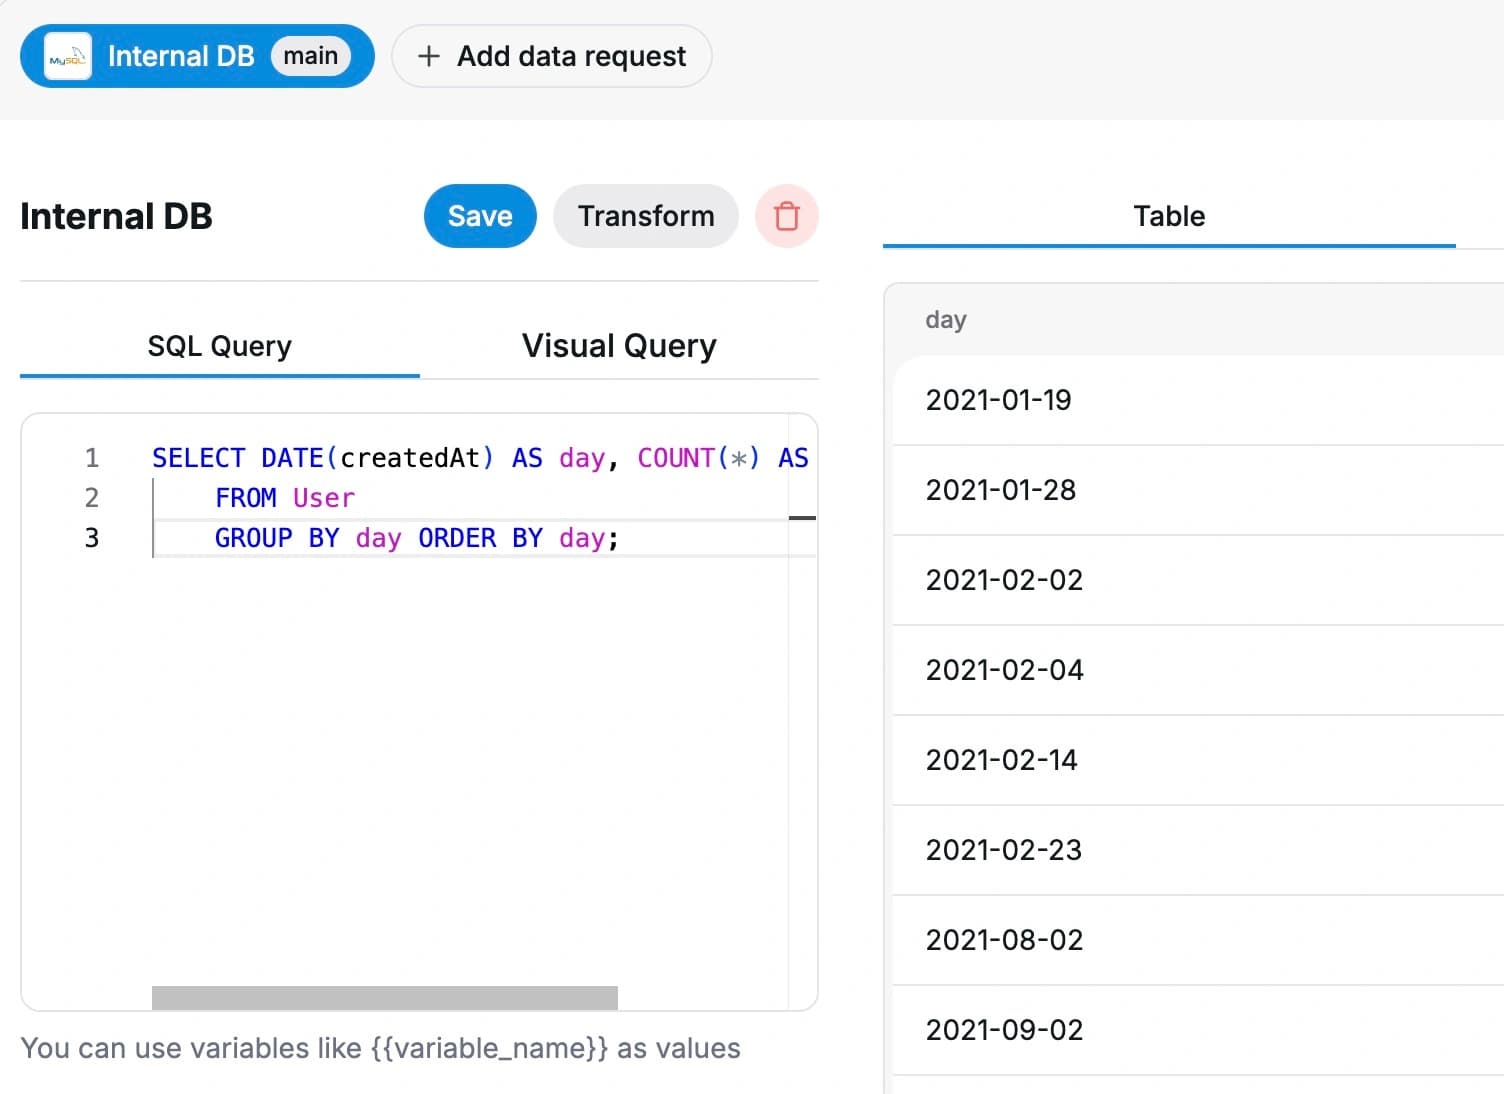Click Add data request

click(x=551, y=56)
